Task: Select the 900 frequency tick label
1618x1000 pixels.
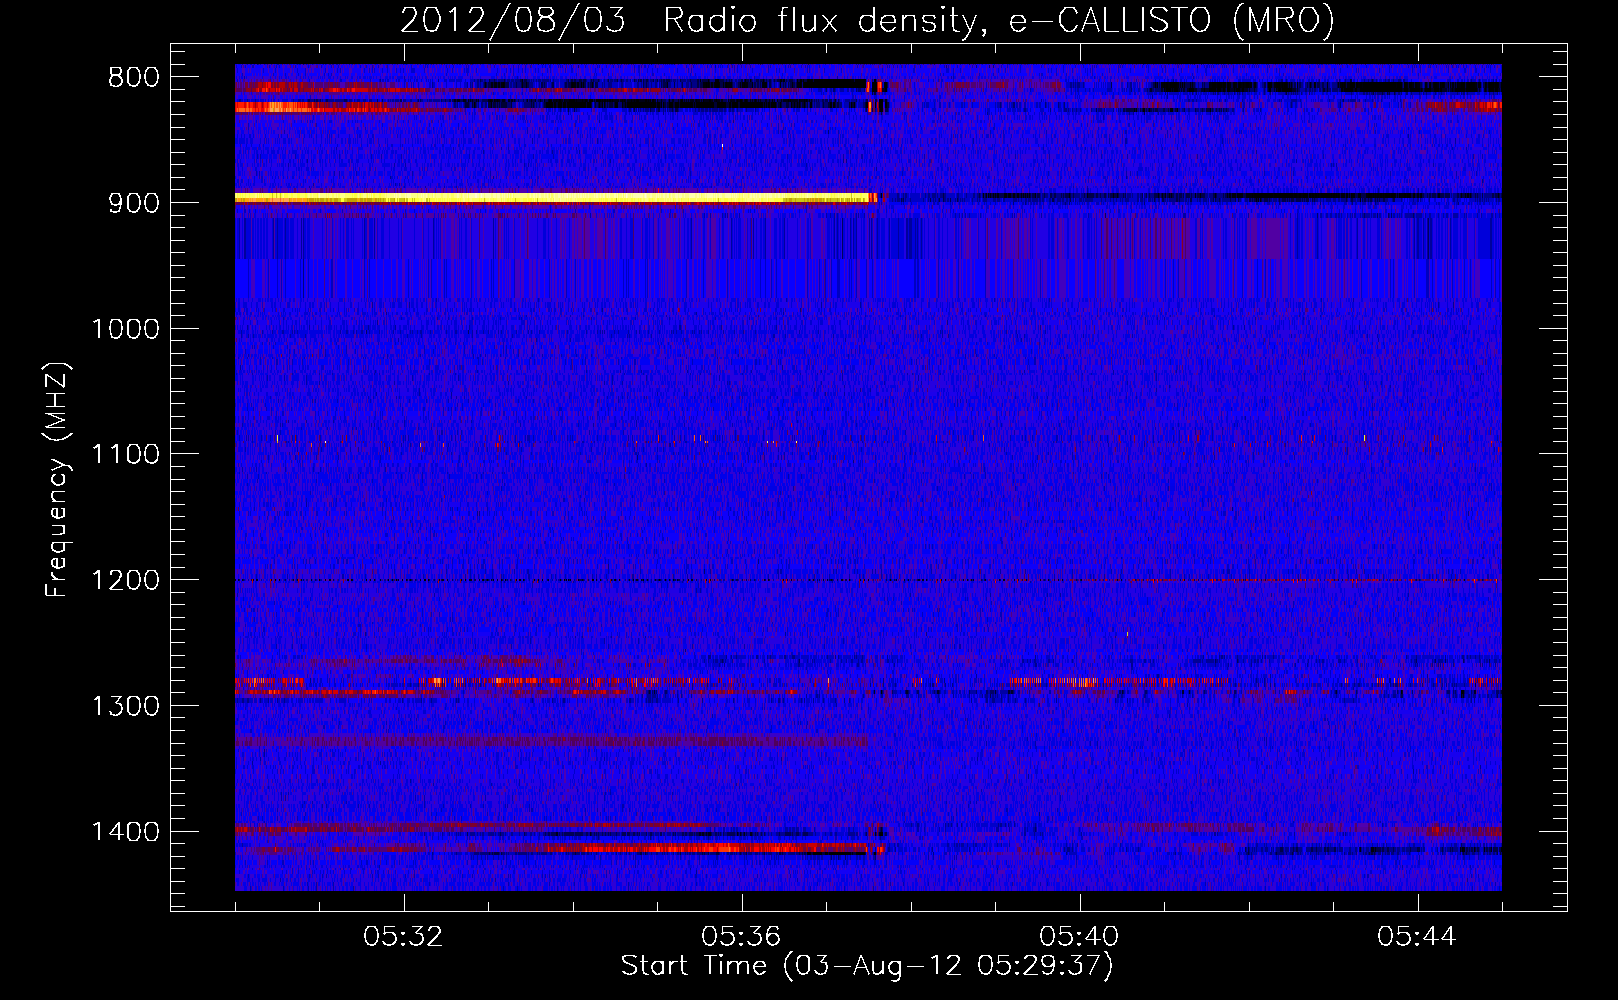Action: tap(134, 203)
